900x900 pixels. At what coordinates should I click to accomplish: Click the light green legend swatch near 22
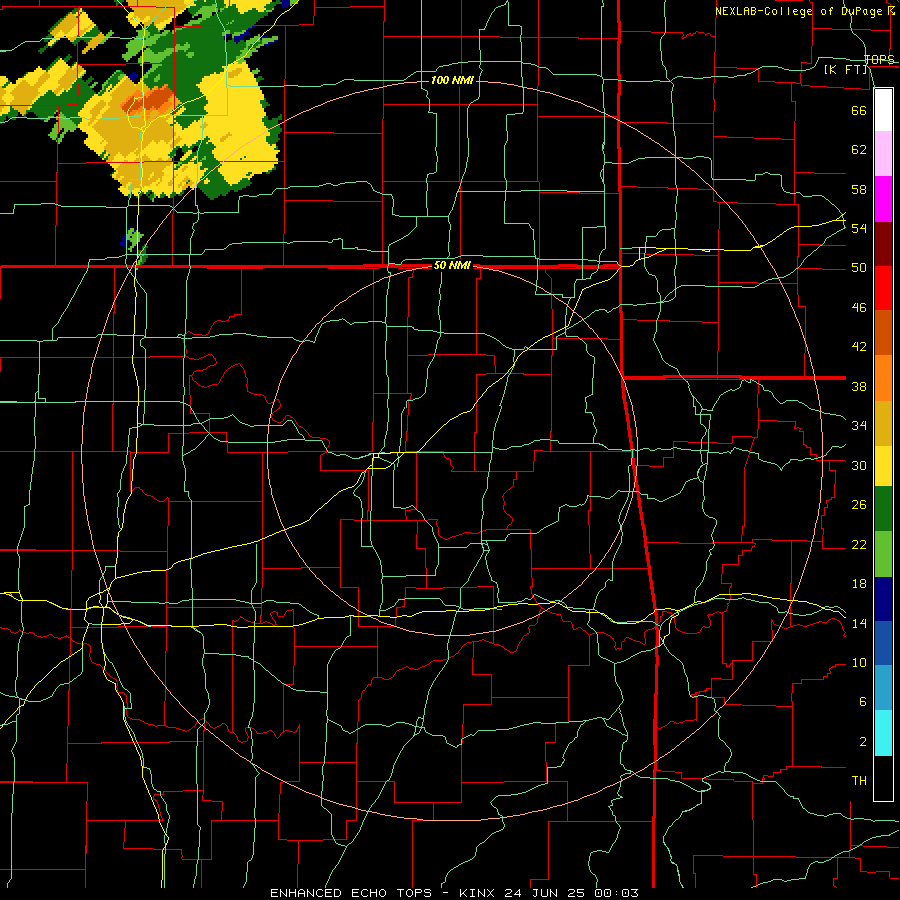click(883, 554)
